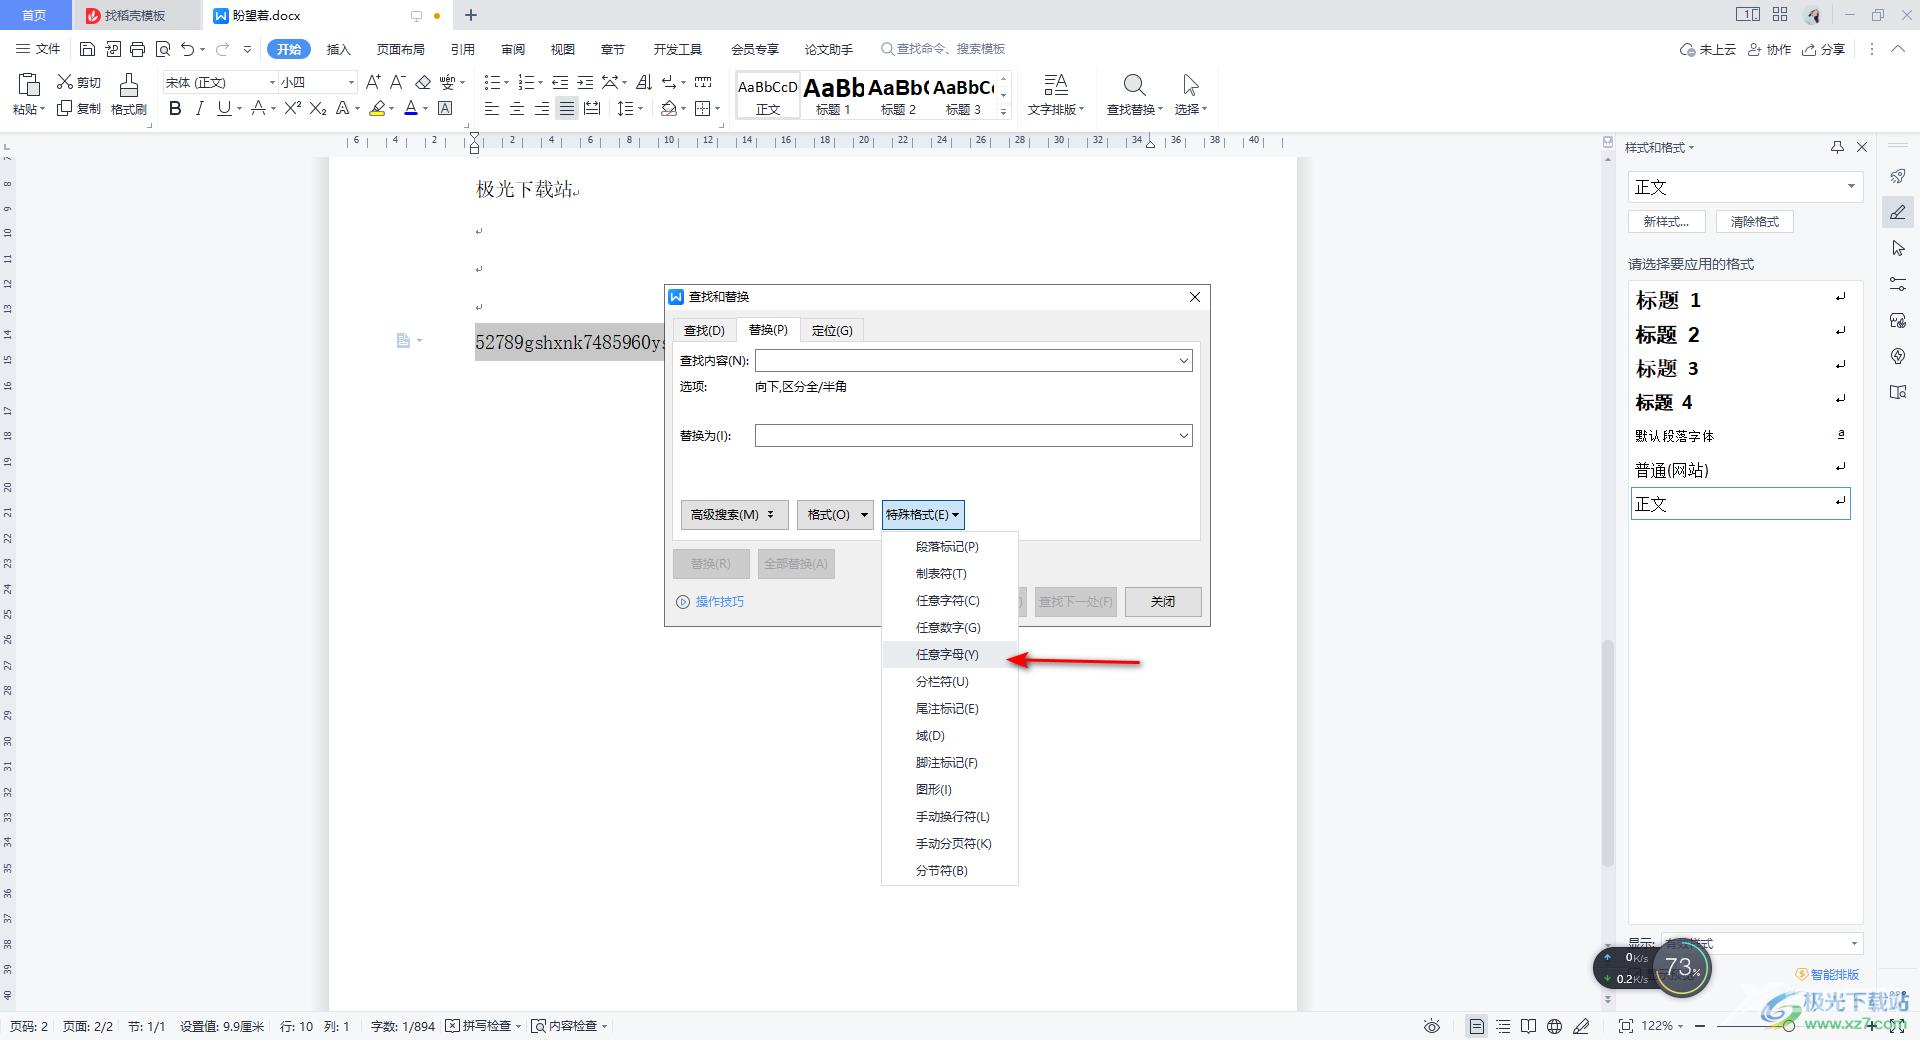Apply superscript X² formatting
This screenshot has height=1040, width=1920.
point(293,108)
